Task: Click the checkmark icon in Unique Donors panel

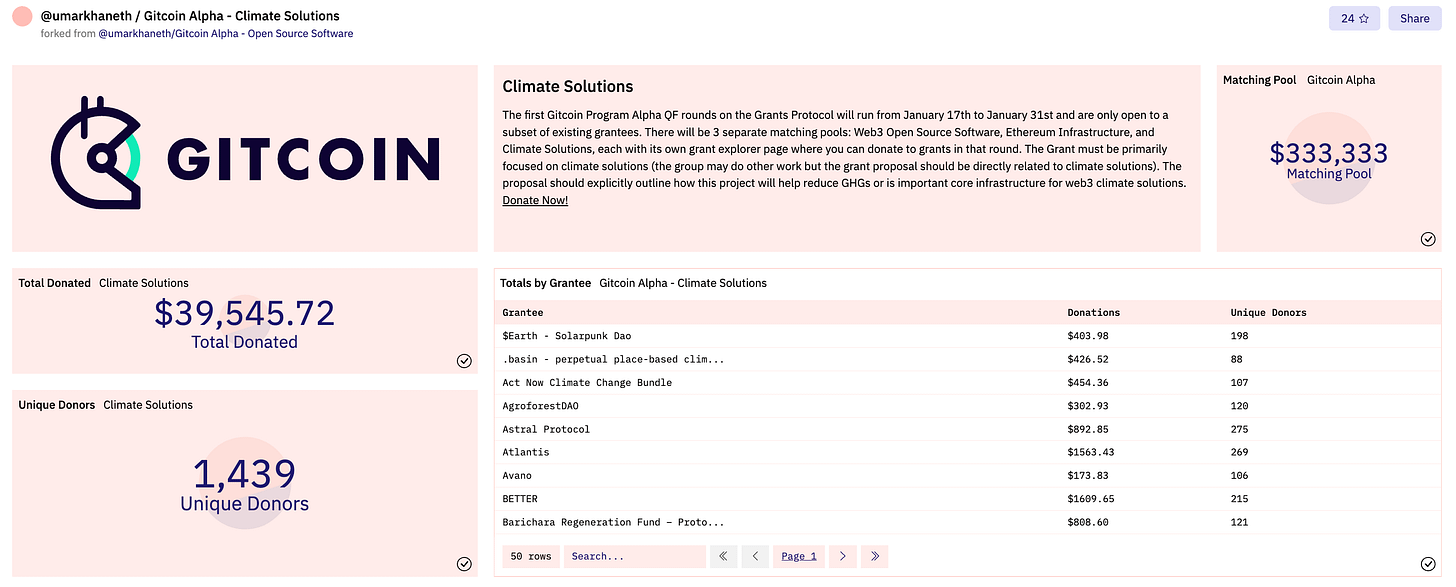Action: click(x=464, y=564)
